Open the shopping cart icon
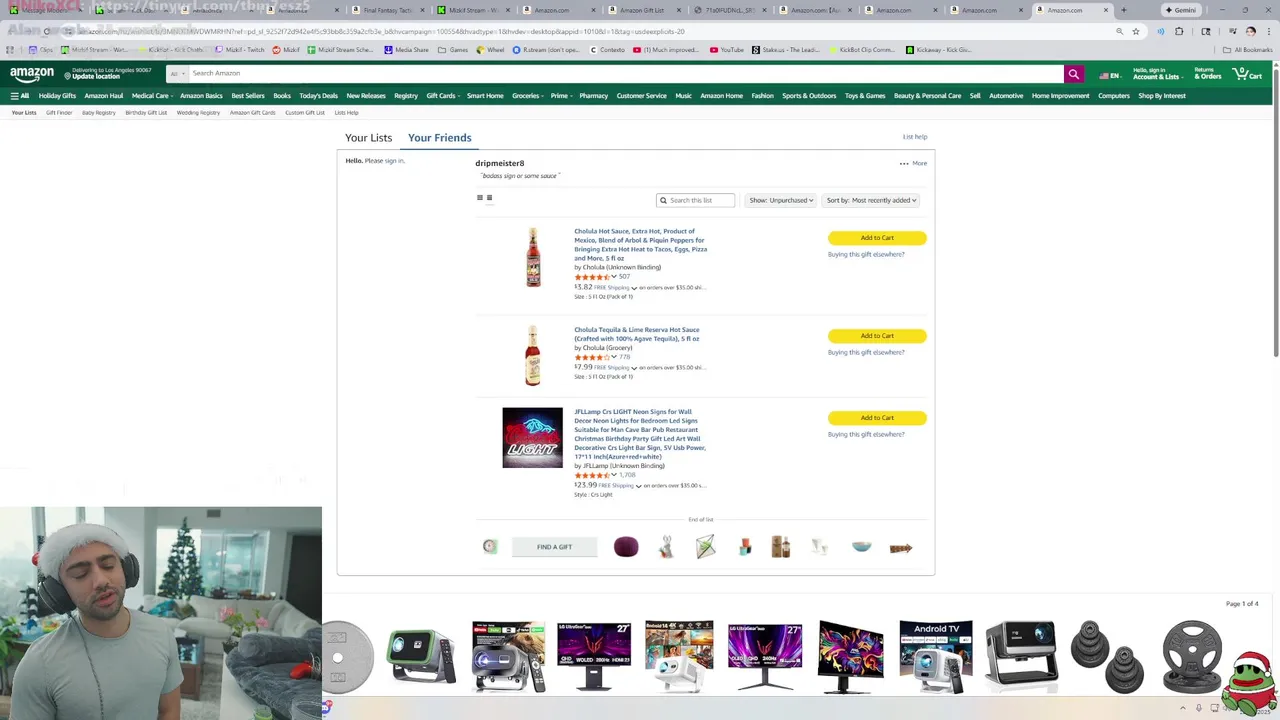This screenshot has height=720, width=1280. click(x=1247, y=73)
